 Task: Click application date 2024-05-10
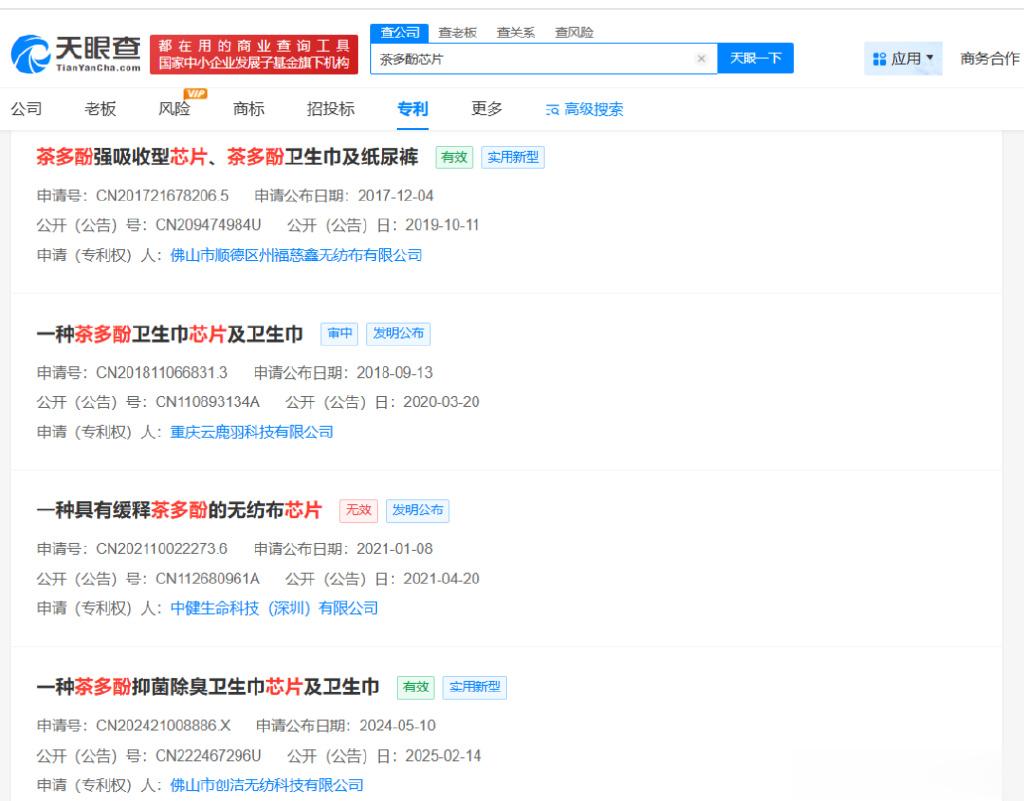[x=397, y=726]
